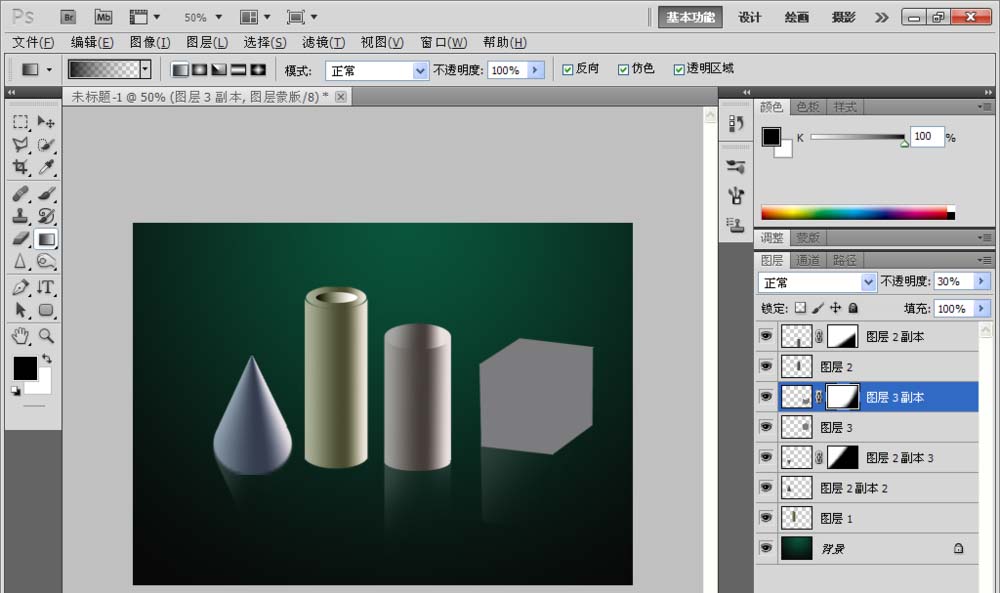Hide the 图层 2 副本 layer
The image size is (1000, 593).
(x=766, y=335)
